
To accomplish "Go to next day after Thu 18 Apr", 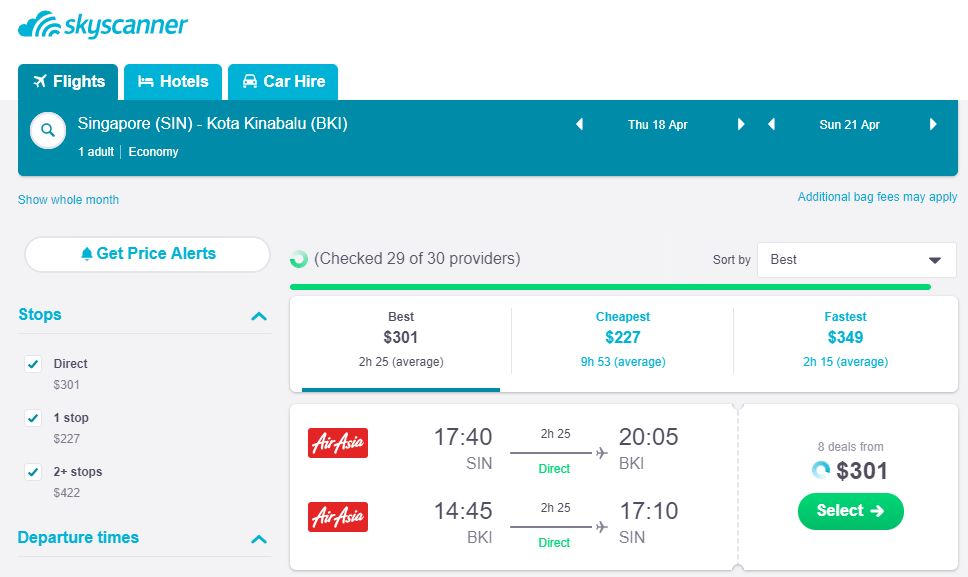I will [x=741, y=125].
